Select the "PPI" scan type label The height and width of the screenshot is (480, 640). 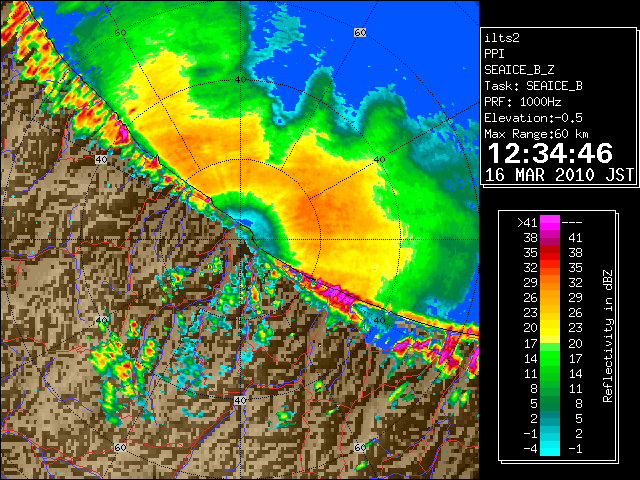coord(494,54)
